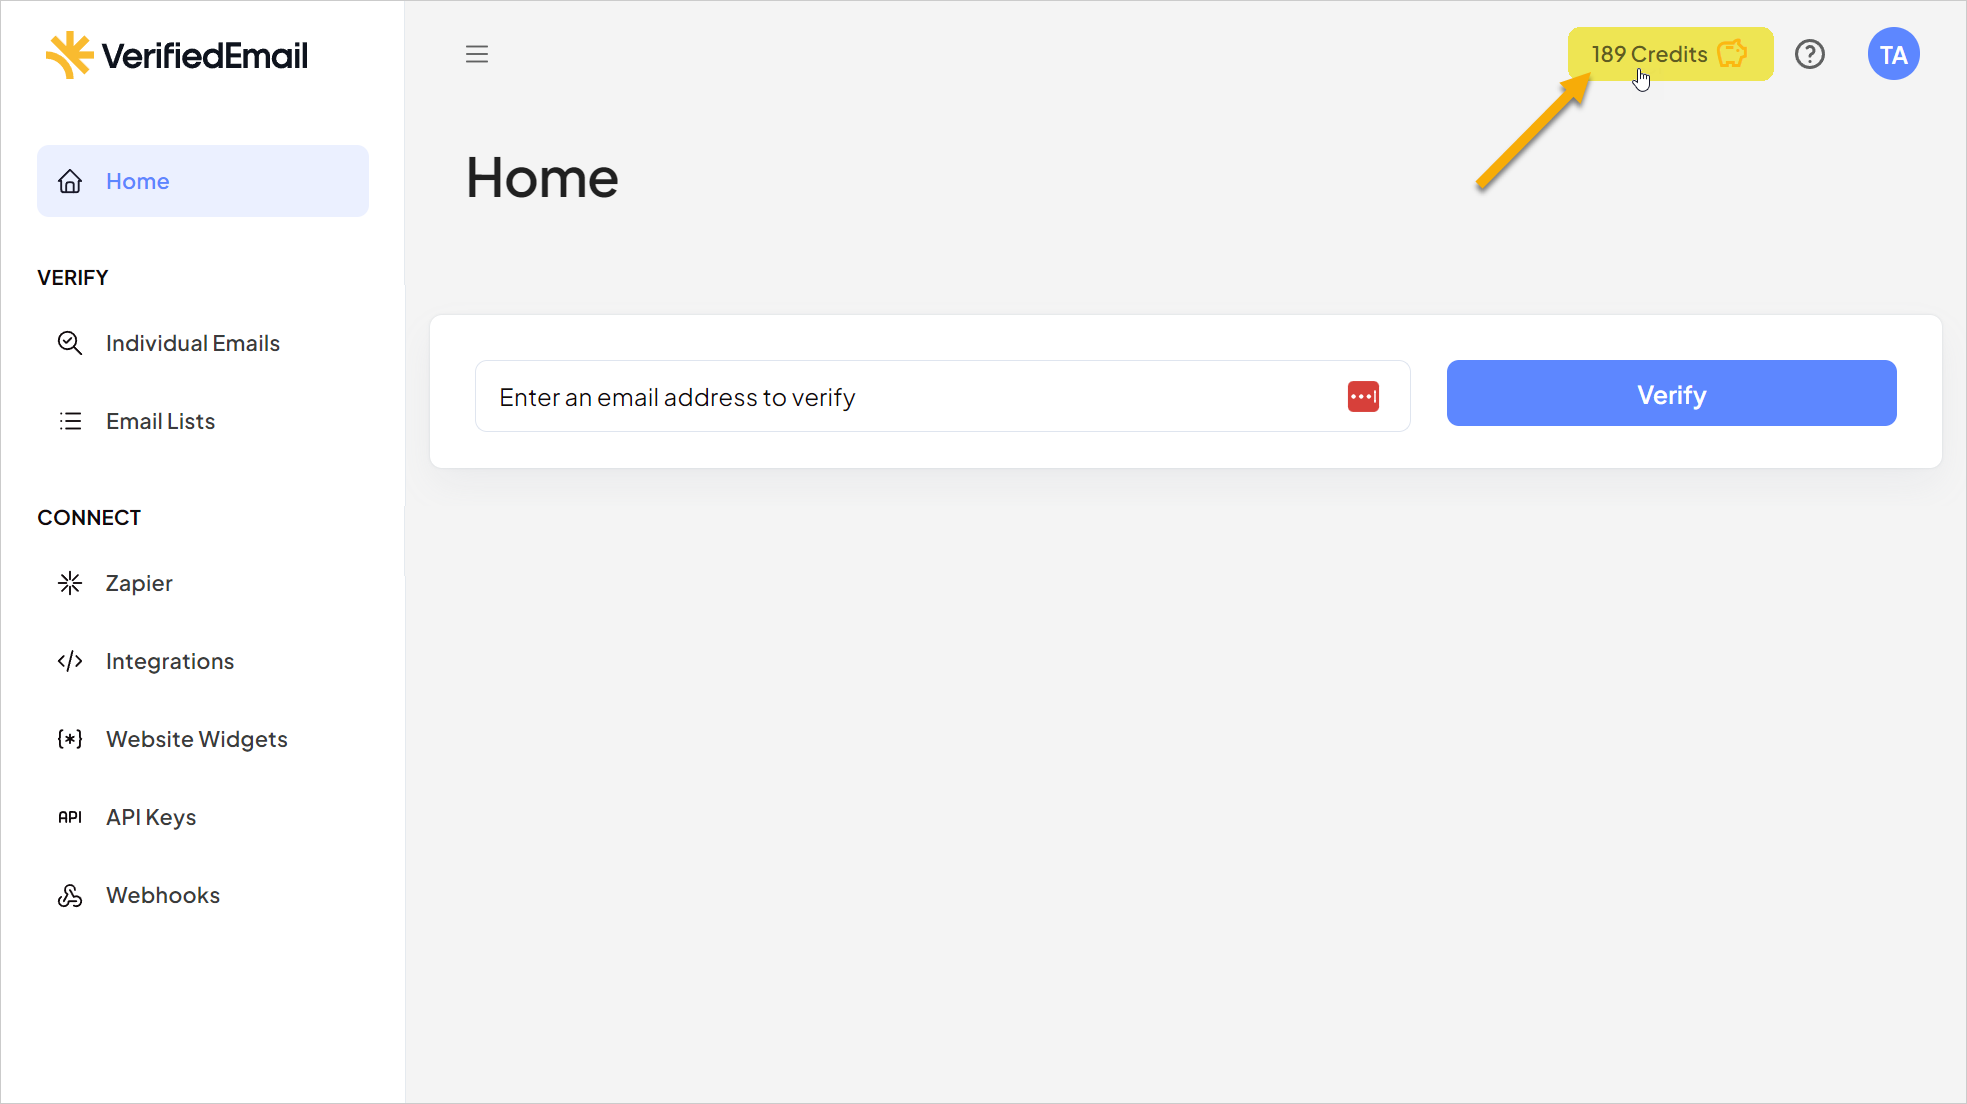This screenshot has height=1104, width=1967.
Task: Click the blue Verify button
Action: (x=1671, y=393)
